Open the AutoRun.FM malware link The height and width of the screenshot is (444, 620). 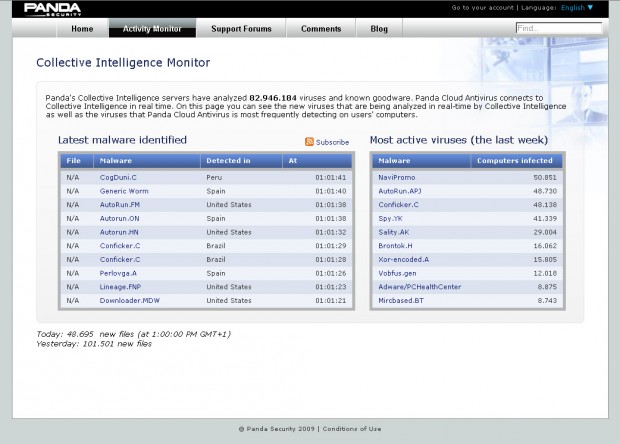click(120, 205)
